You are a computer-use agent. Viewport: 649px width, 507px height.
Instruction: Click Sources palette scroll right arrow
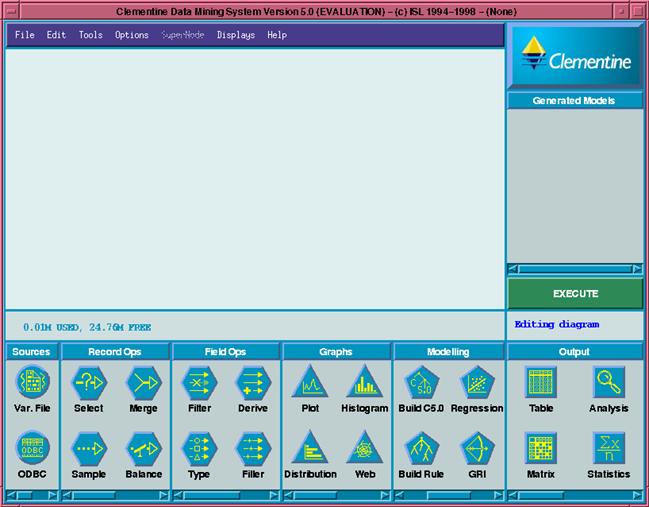(52, 495)
